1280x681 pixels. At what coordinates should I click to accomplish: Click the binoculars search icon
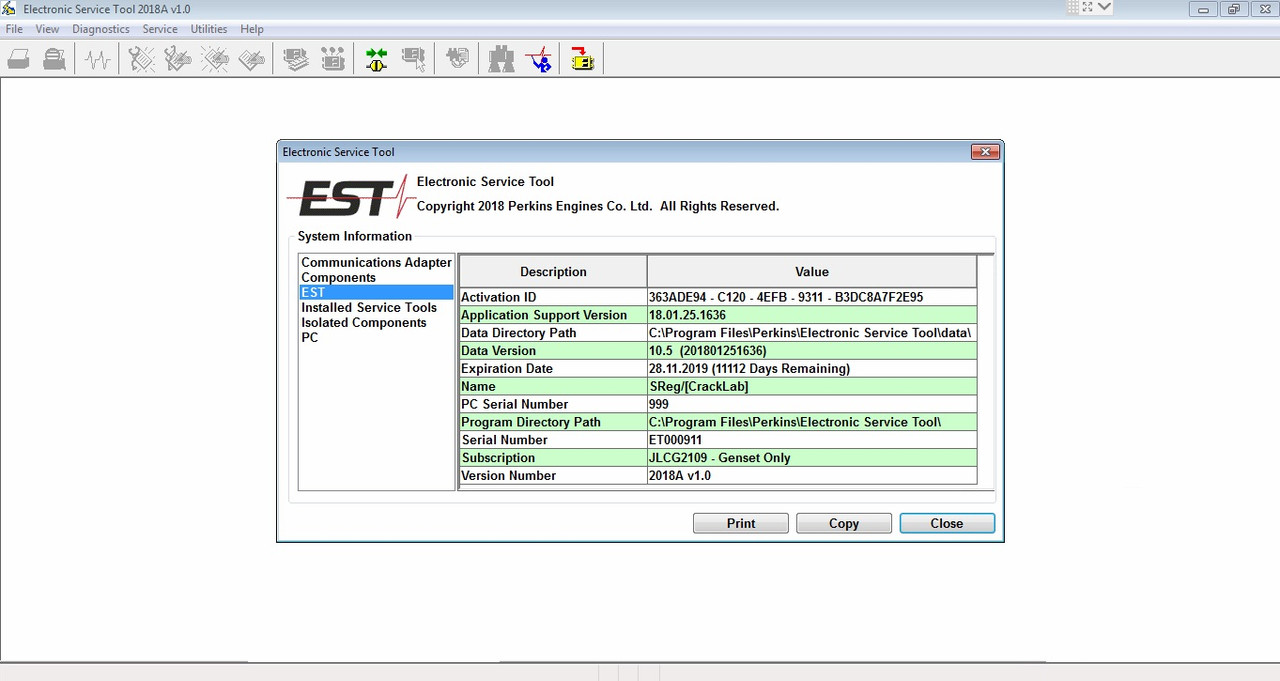501,60
